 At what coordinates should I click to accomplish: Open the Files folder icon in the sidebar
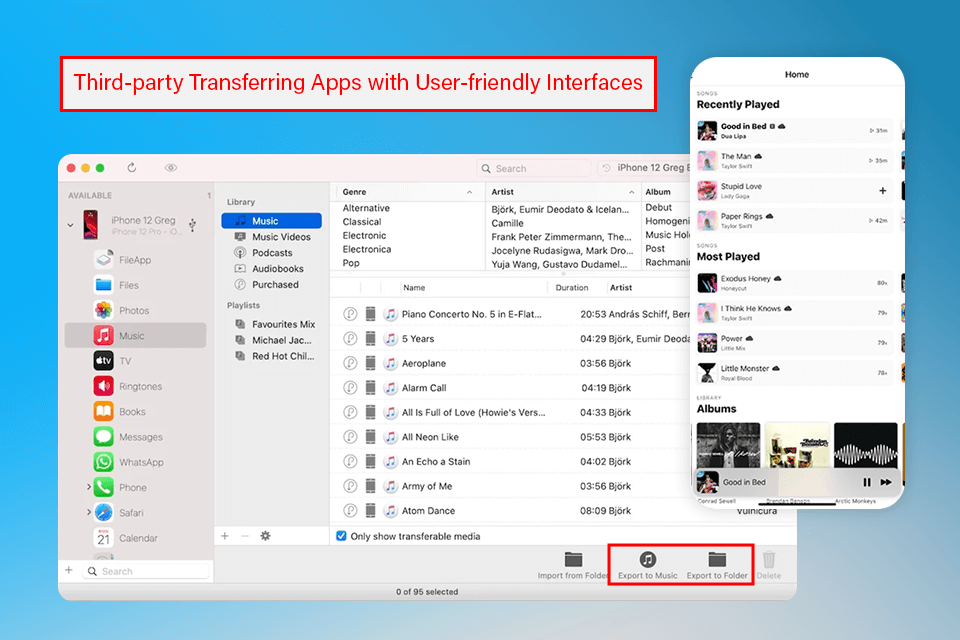pos(103,285)
